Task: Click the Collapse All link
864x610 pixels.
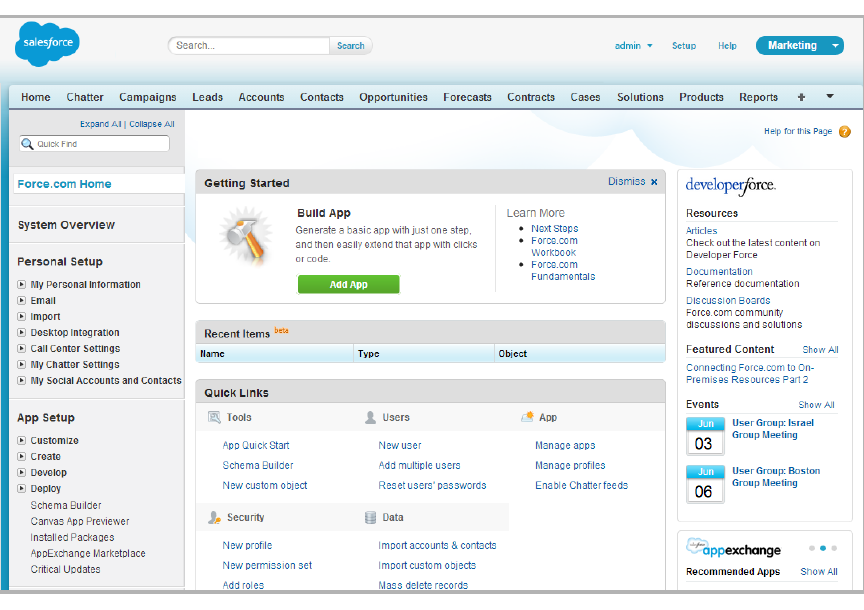Action: click(x=152, y=124)
